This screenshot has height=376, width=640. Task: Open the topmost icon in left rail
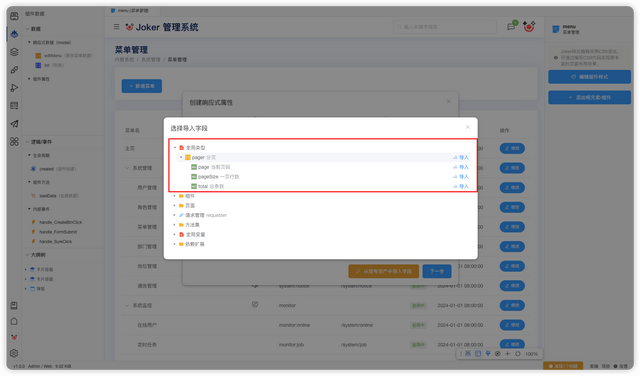pos(14,16)
